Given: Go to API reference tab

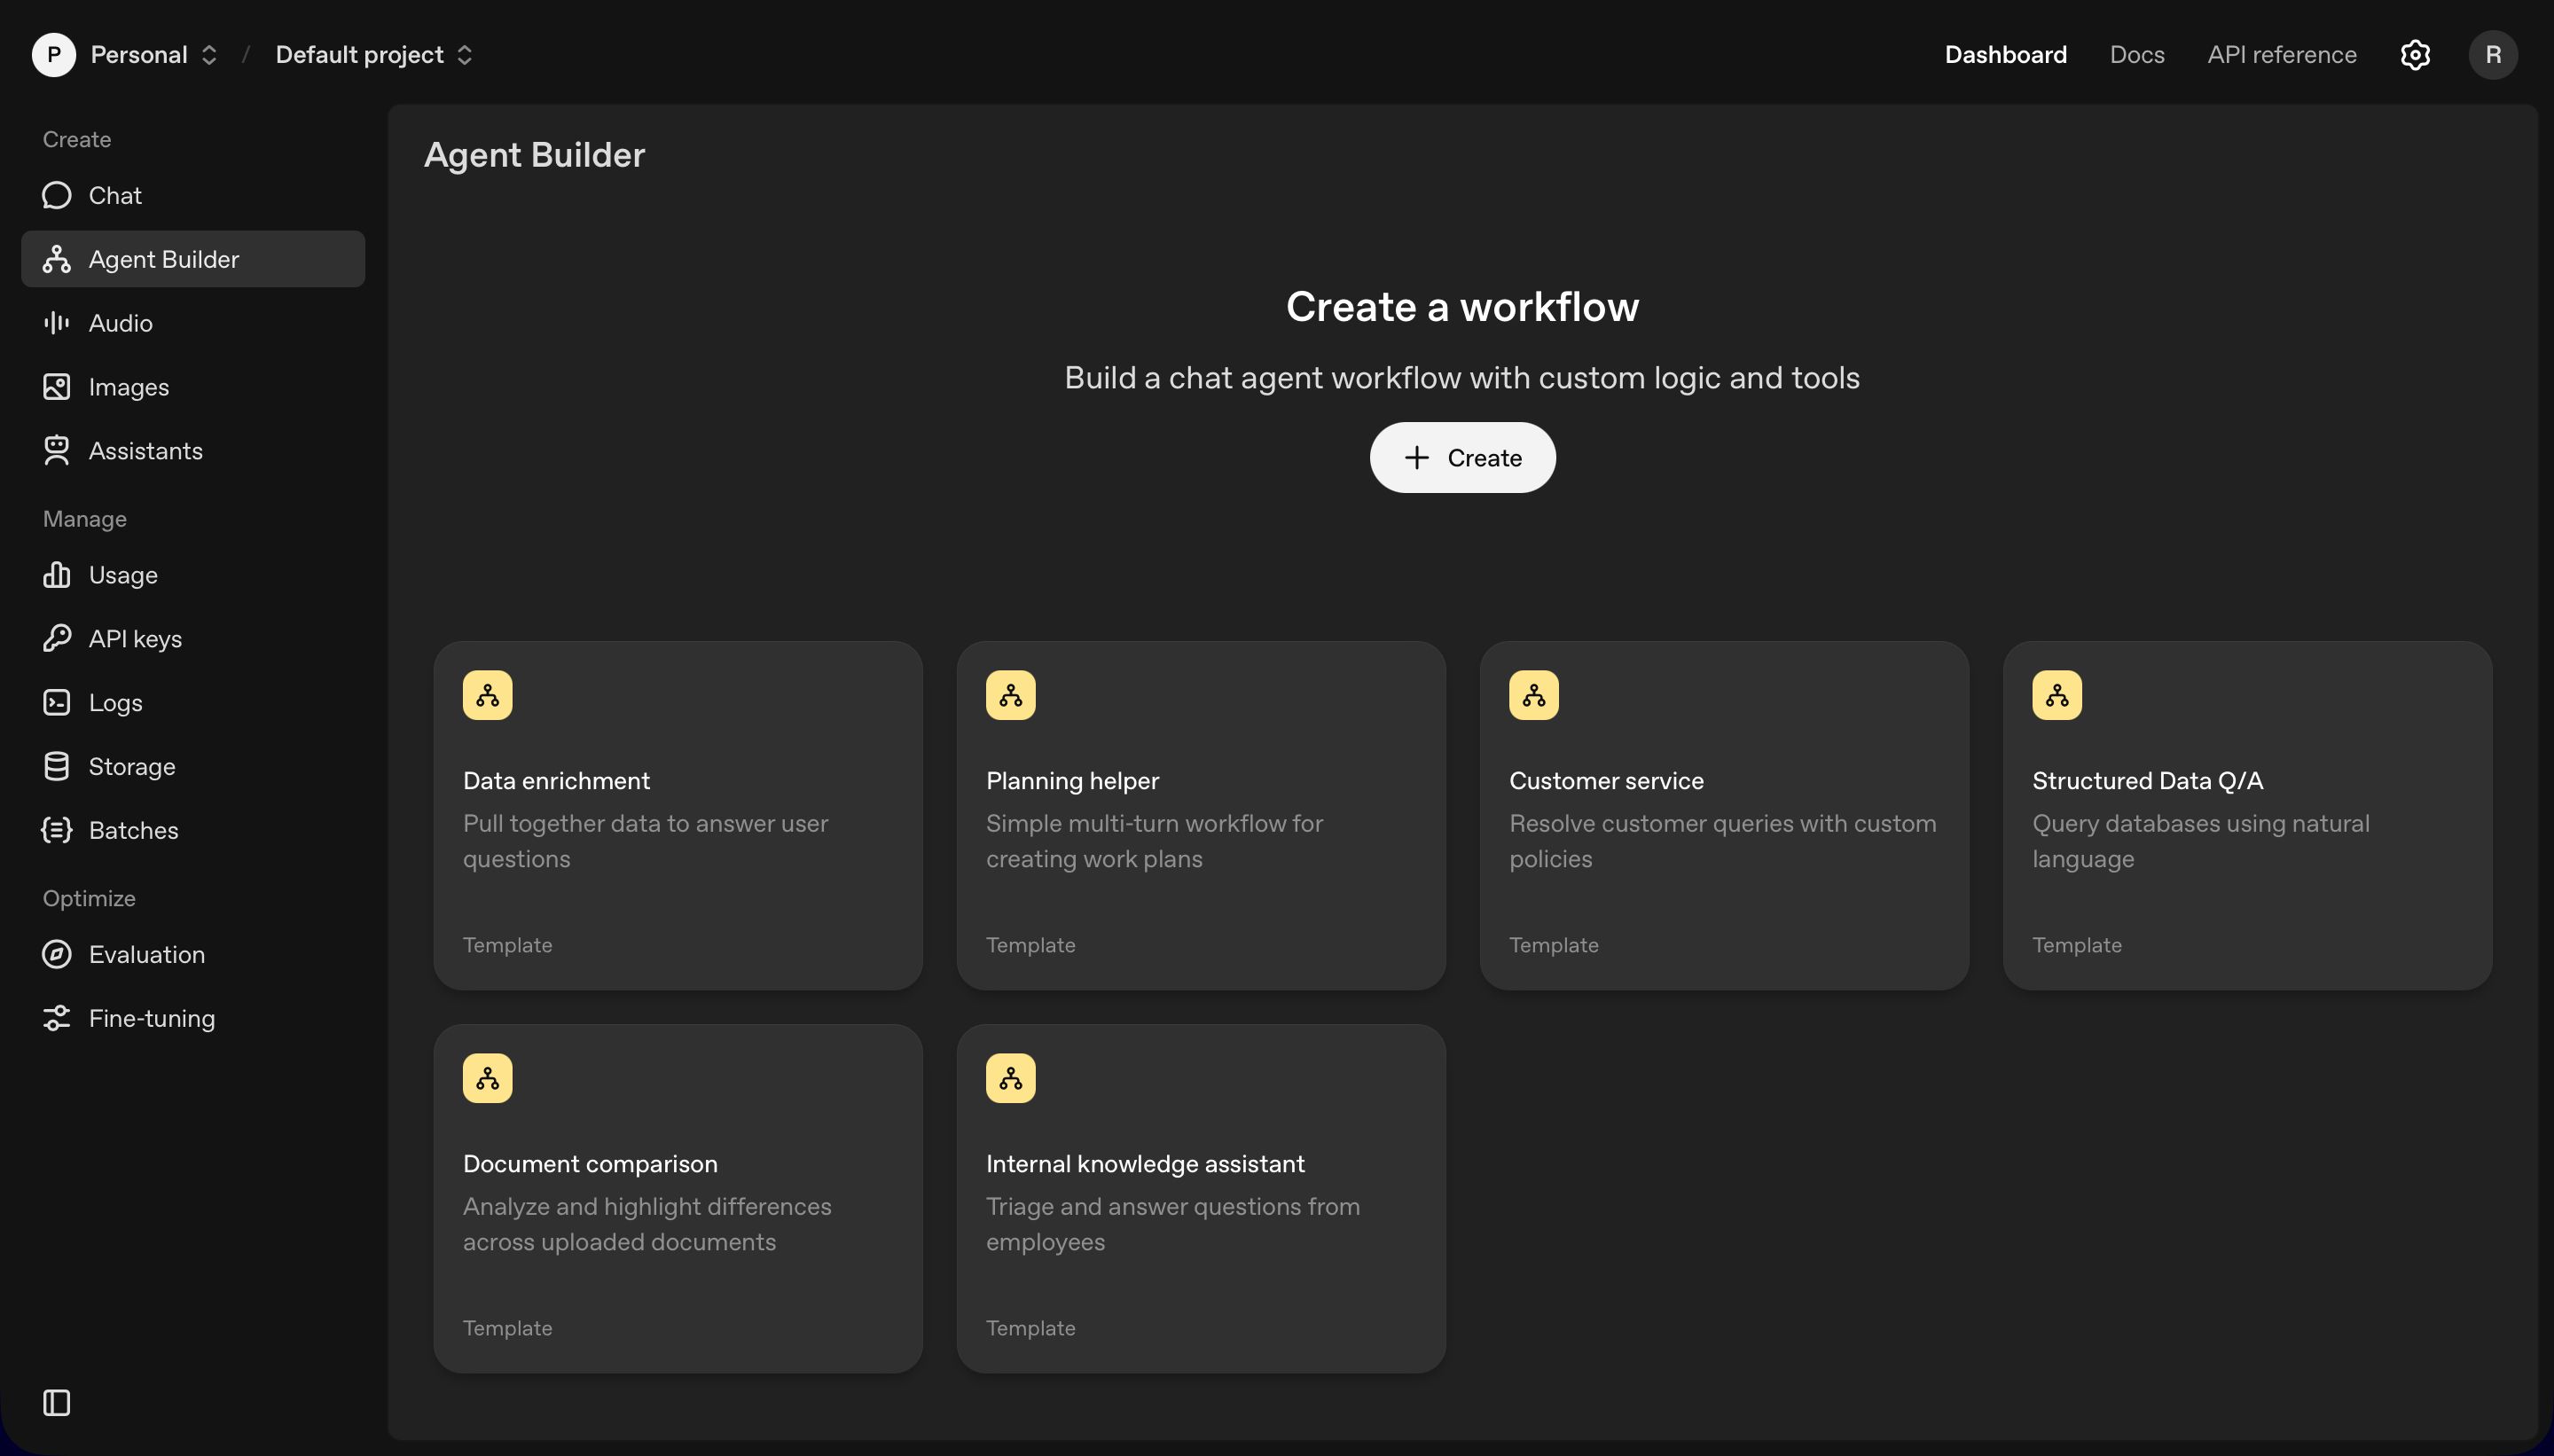Looking at the screenshot, I should click(x=2281, y=55).
